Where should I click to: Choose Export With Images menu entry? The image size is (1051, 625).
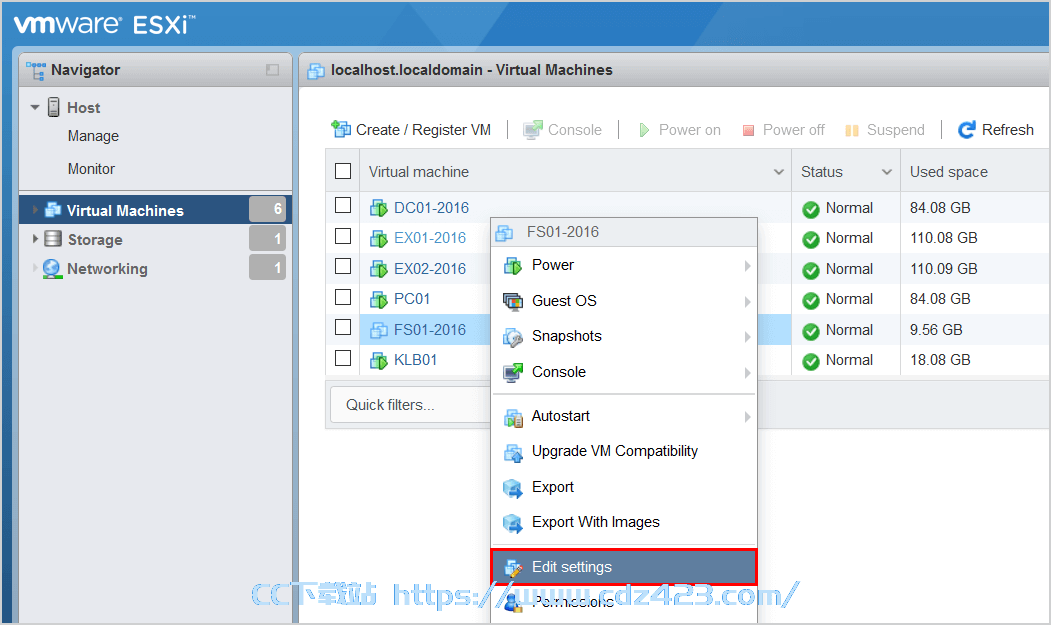coord(624,522)
